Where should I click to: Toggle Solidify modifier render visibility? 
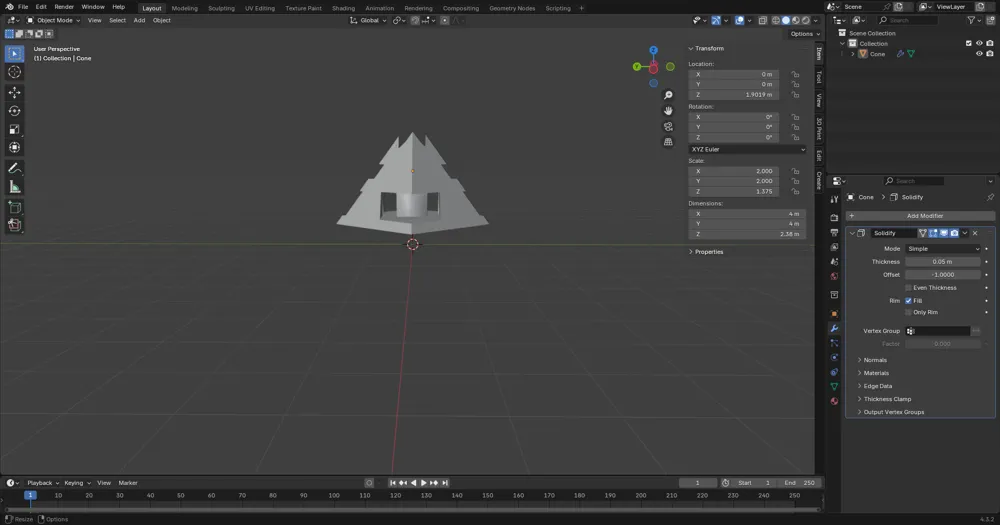click(x=955, y=233)
